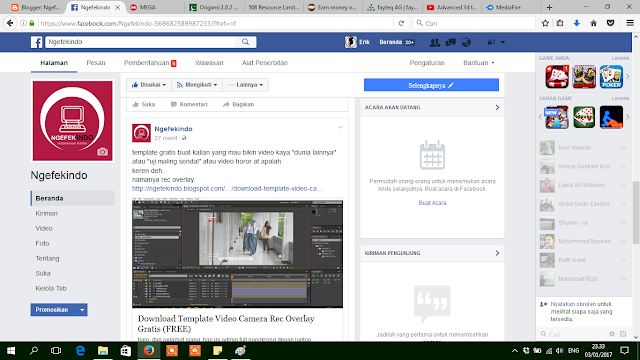Open Pengaturan page settings
Screen dimensions: 640x360
[427, 63]
